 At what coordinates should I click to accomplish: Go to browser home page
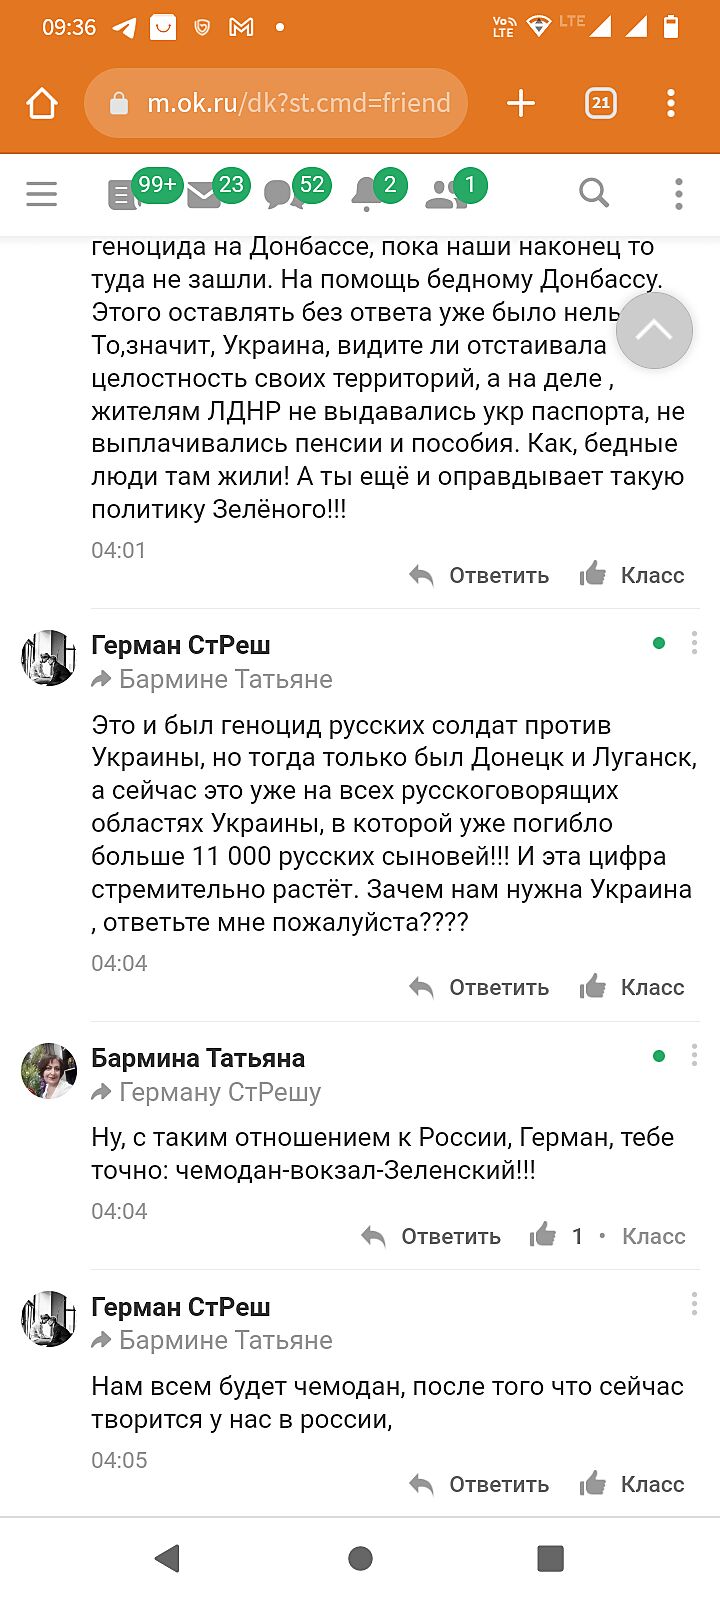pos(42,103)
